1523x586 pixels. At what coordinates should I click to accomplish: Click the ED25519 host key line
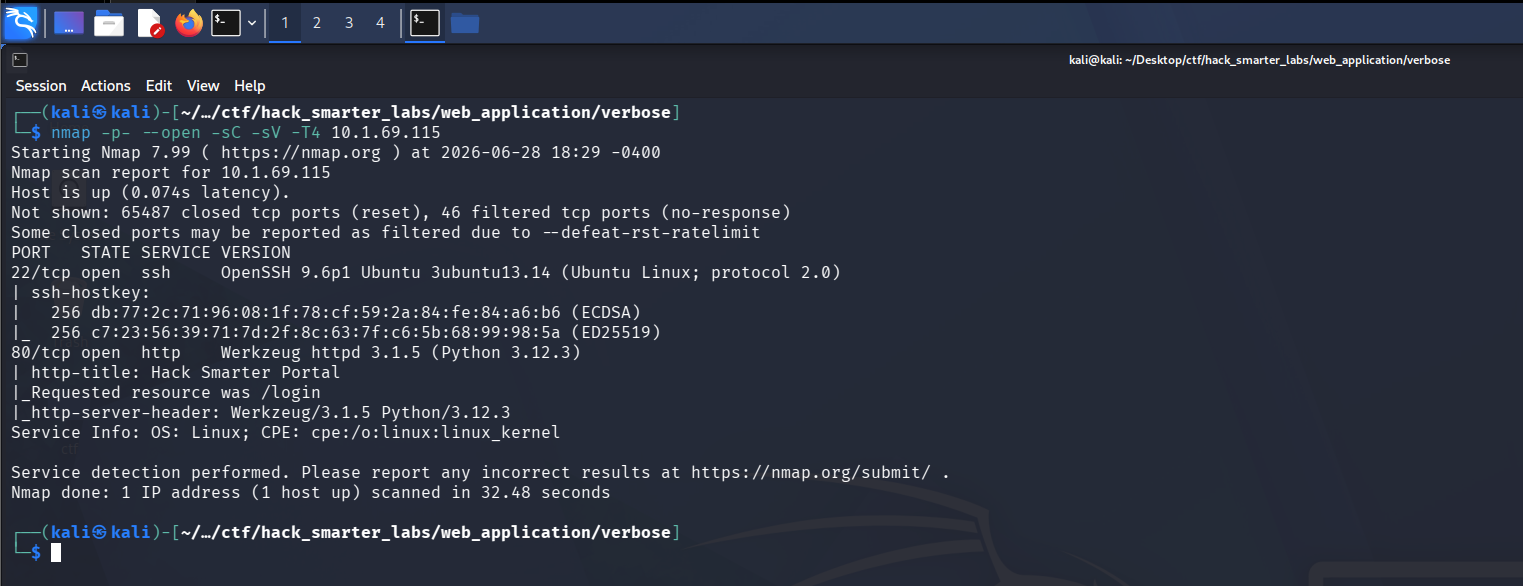(336, 332)
